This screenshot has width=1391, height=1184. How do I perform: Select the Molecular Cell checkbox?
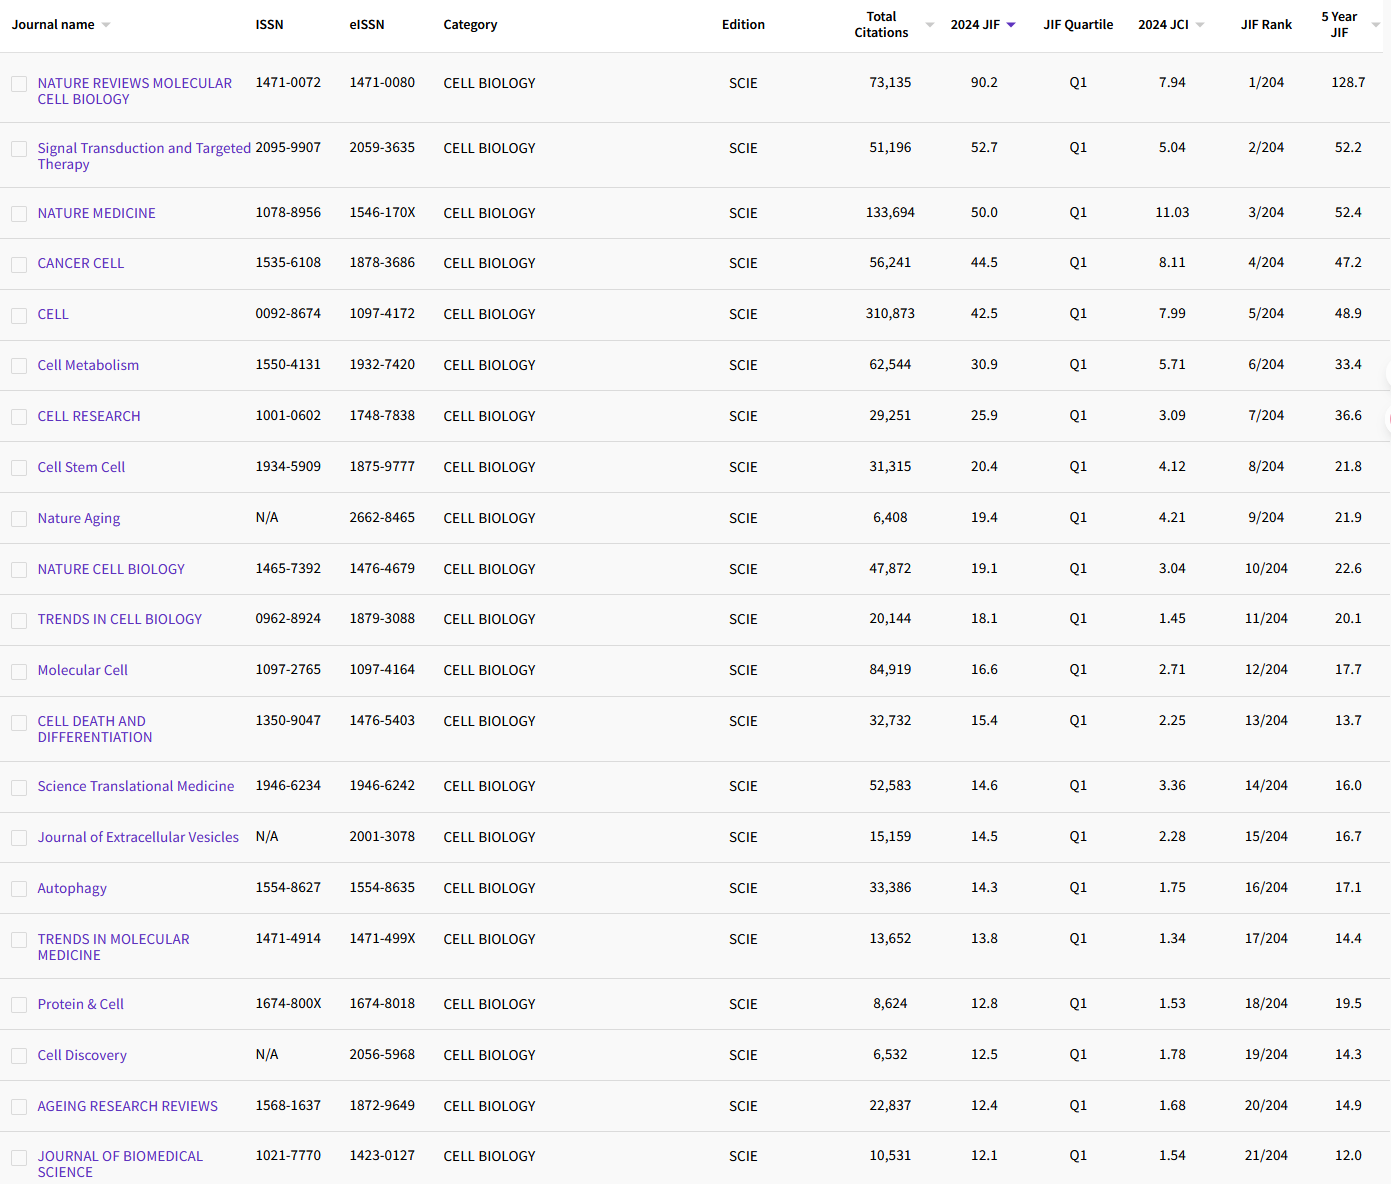click(x=19, y=671)
